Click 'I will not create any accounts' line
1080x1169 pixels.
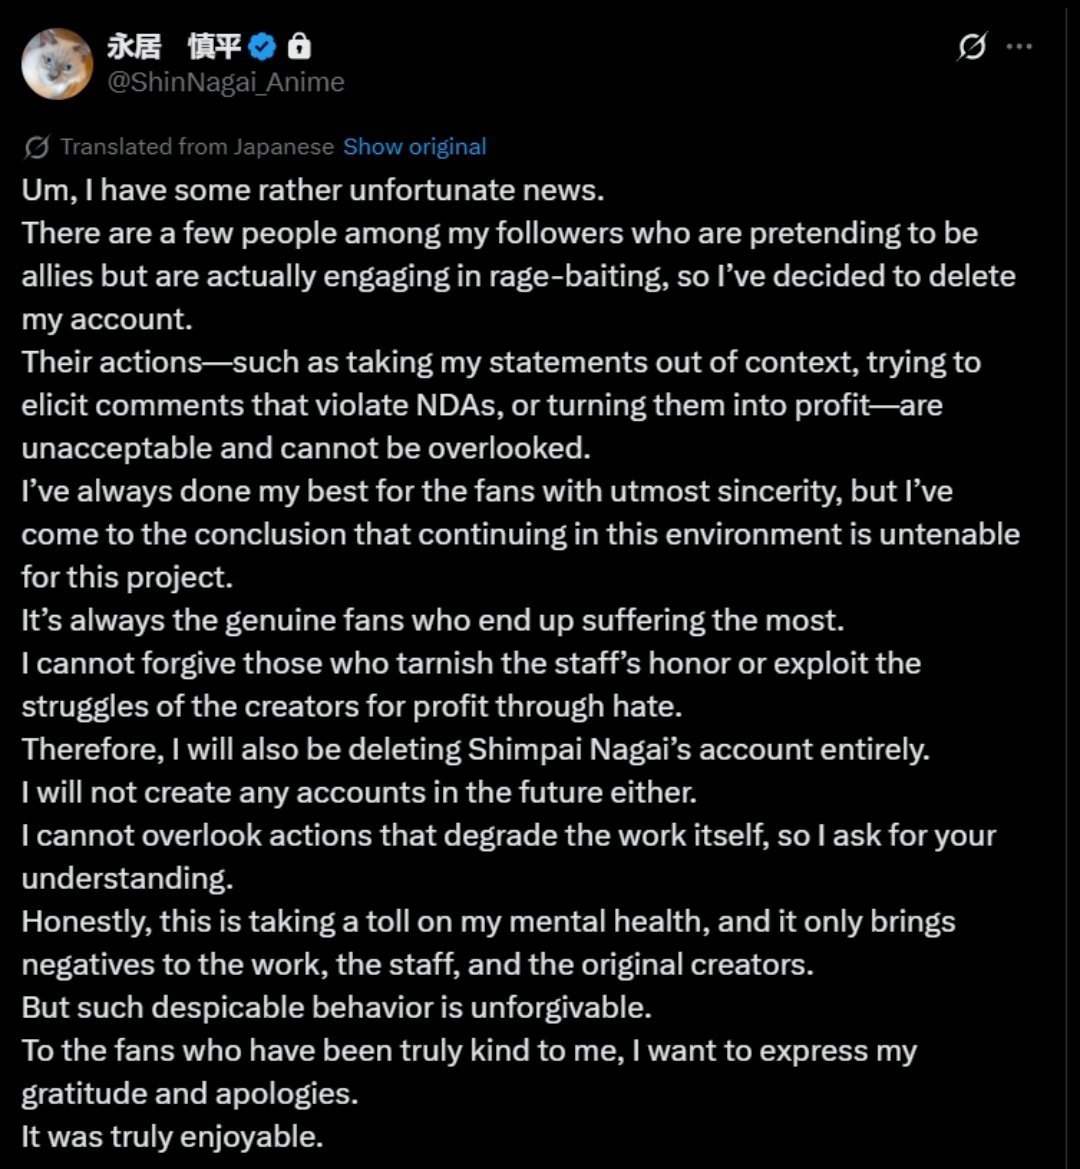click(x=359, y=792)
